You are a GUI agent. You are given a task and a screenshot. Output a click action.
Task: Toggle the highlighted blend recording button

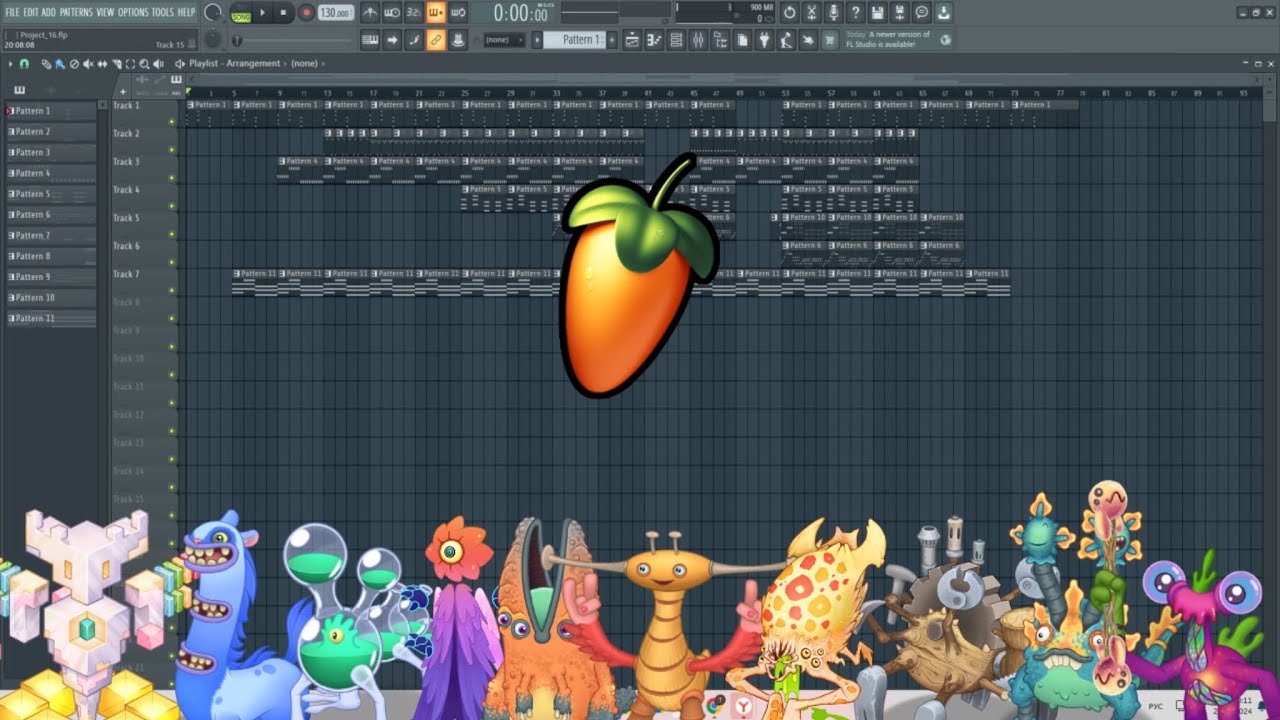(436, 12)
